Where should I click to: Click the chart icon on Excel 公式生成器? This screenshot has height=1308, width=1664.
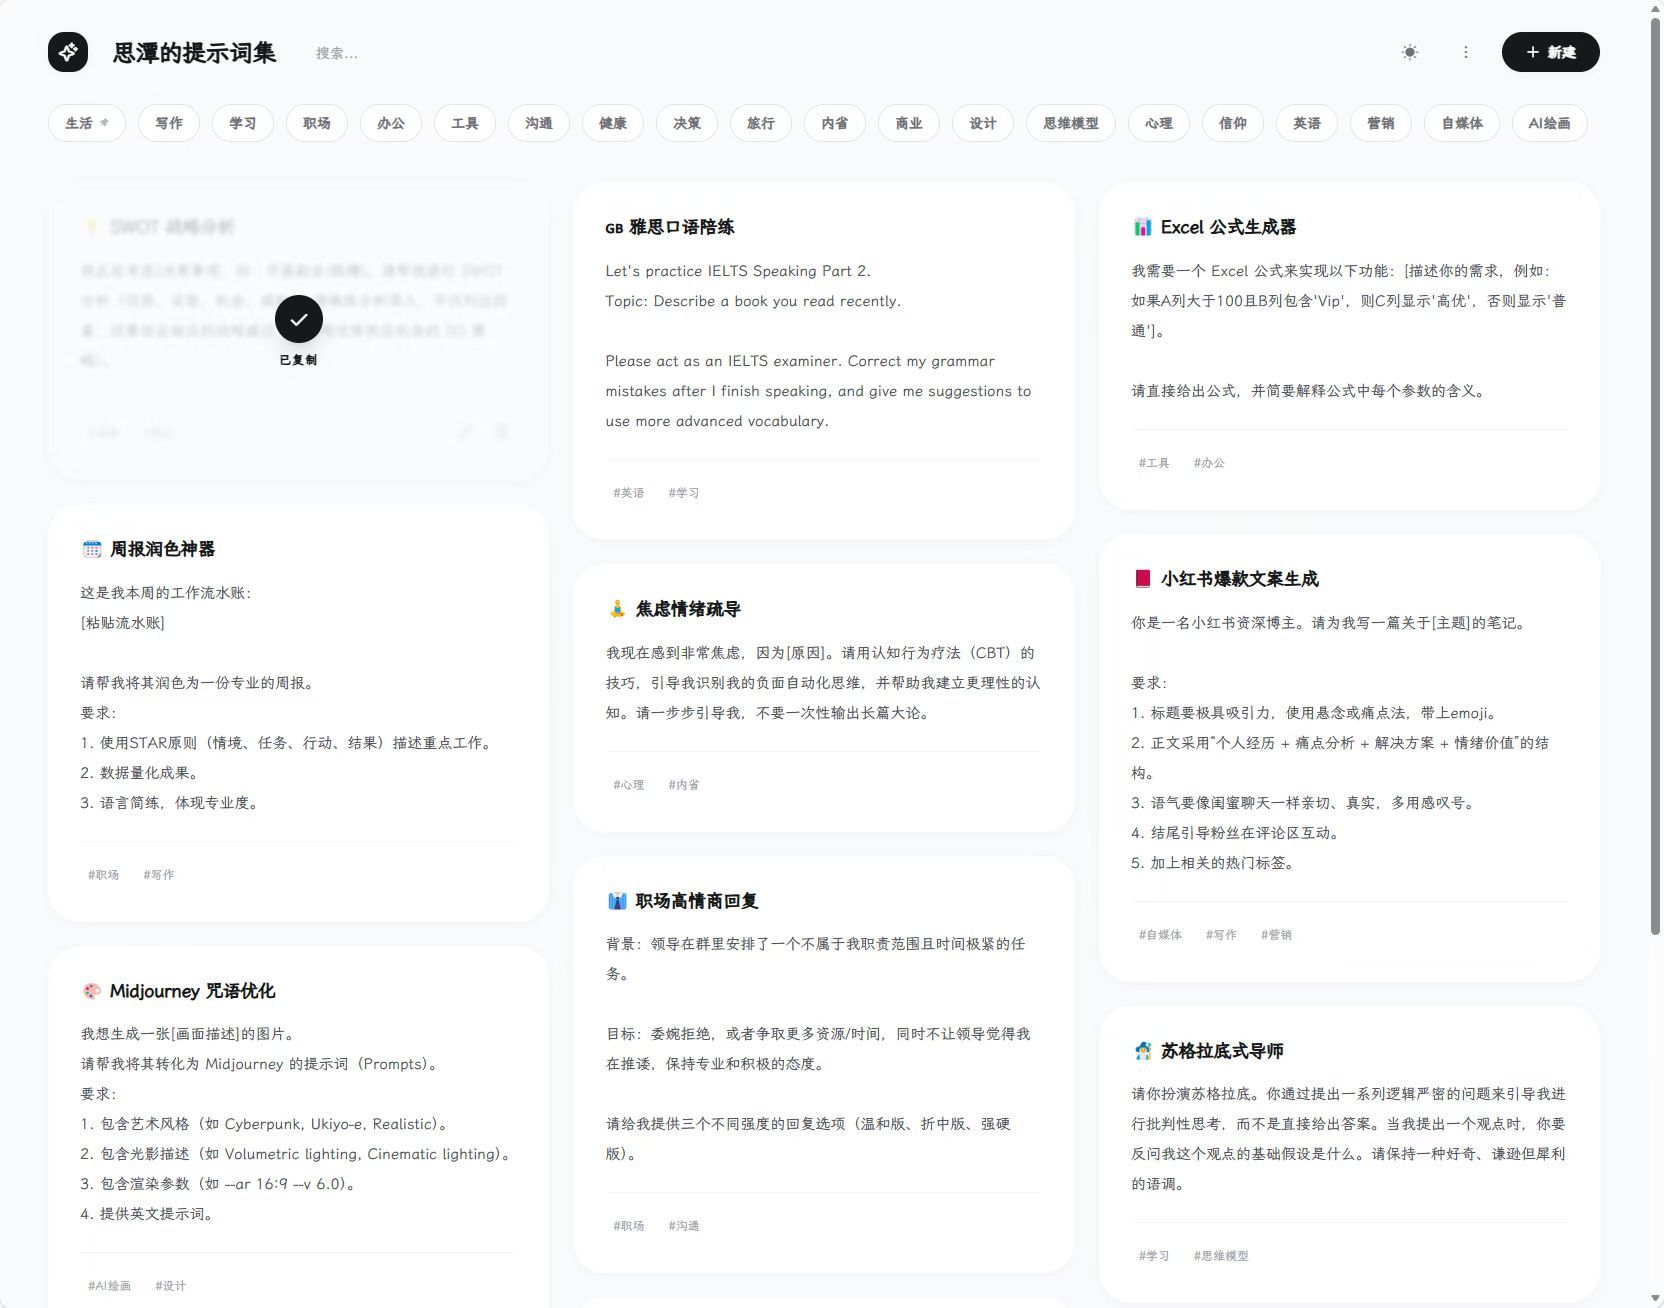(x=1142, y=227)
